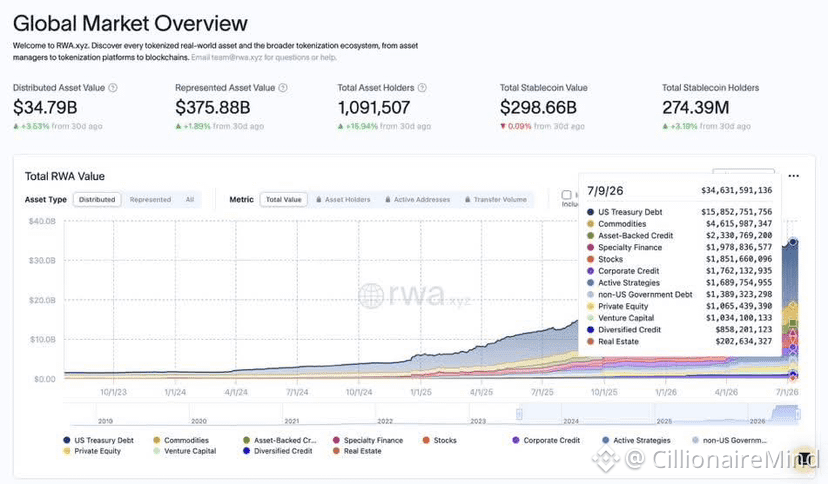The image size is (828, 484).
Task: Click the Represented Asset Value info icon
Action: [283, 88]
